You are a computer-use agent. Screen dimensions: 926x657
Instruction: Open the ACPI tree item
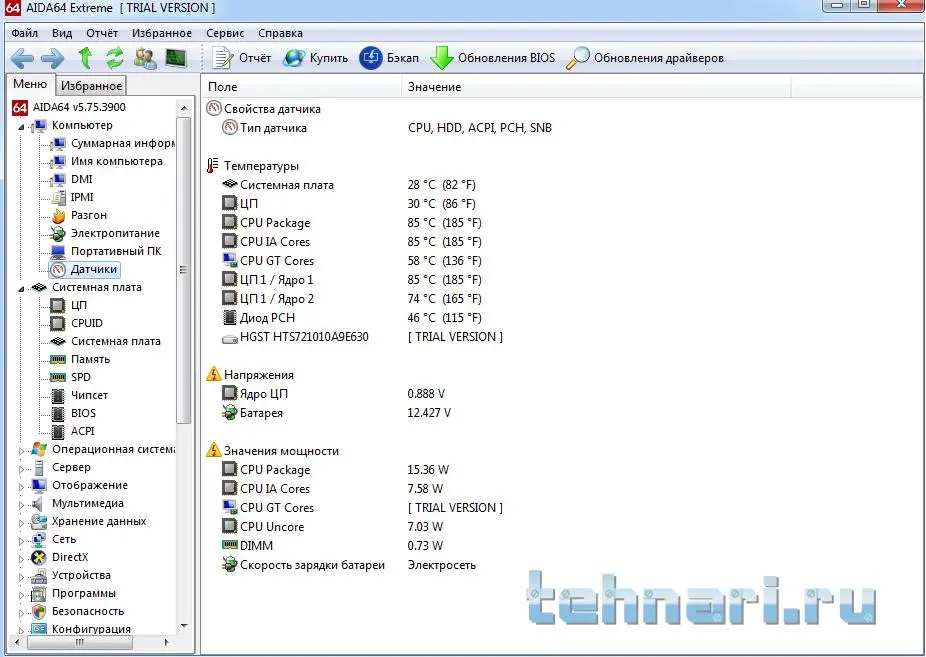[73, 431]
